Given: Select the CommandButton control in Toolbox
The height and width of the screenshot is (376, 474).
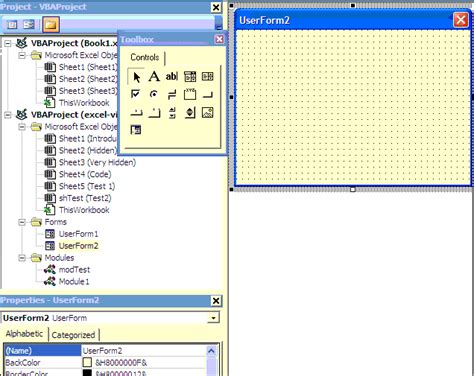Looking at the screenshot, I should (x=208, y=95).
